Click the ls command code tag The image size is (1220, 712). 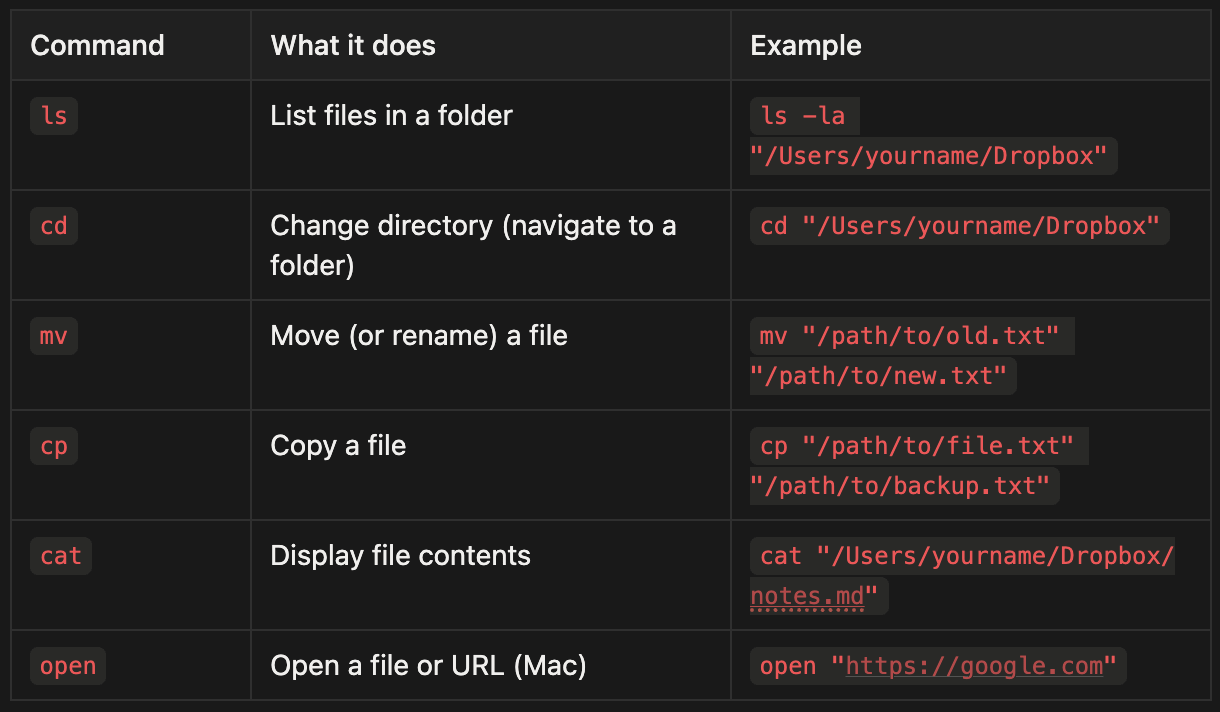54,116
